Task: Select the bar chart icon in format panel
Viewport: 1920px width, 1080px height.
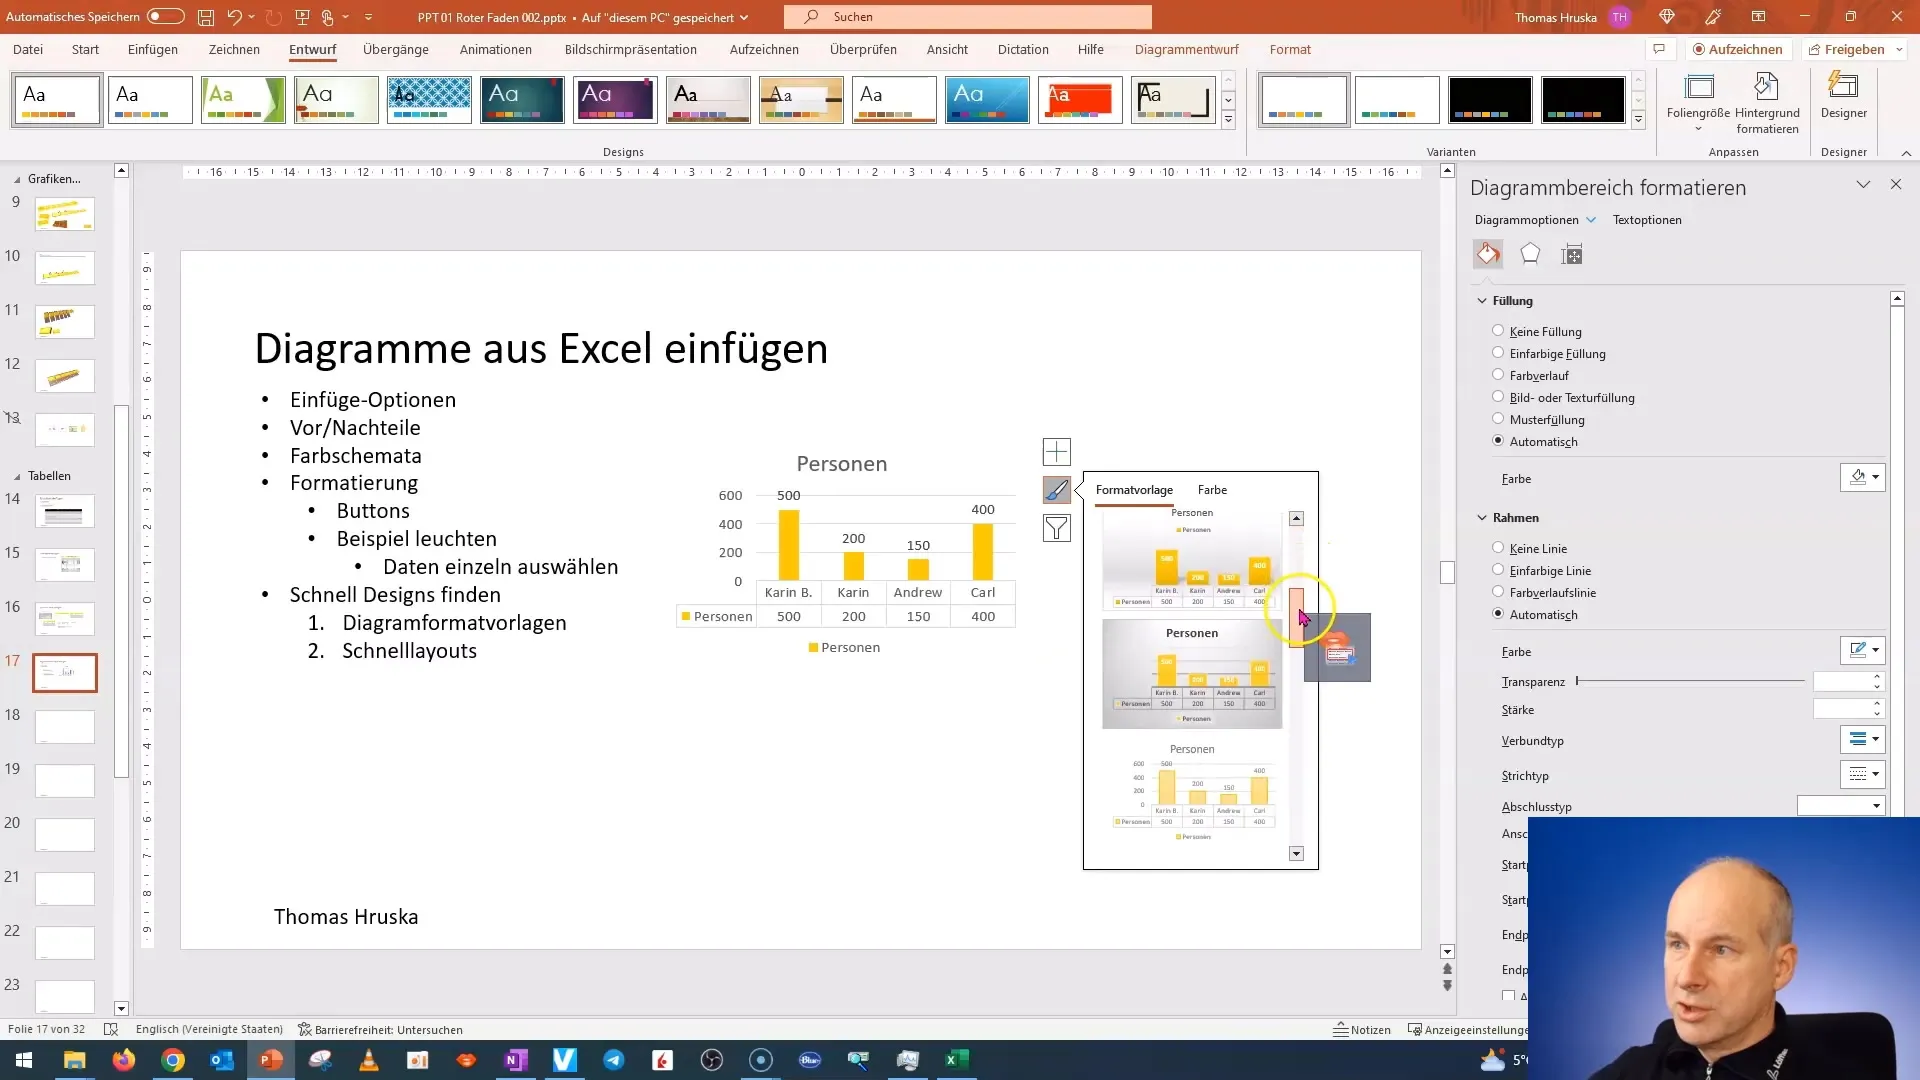Action: (x=1572, y=253)
